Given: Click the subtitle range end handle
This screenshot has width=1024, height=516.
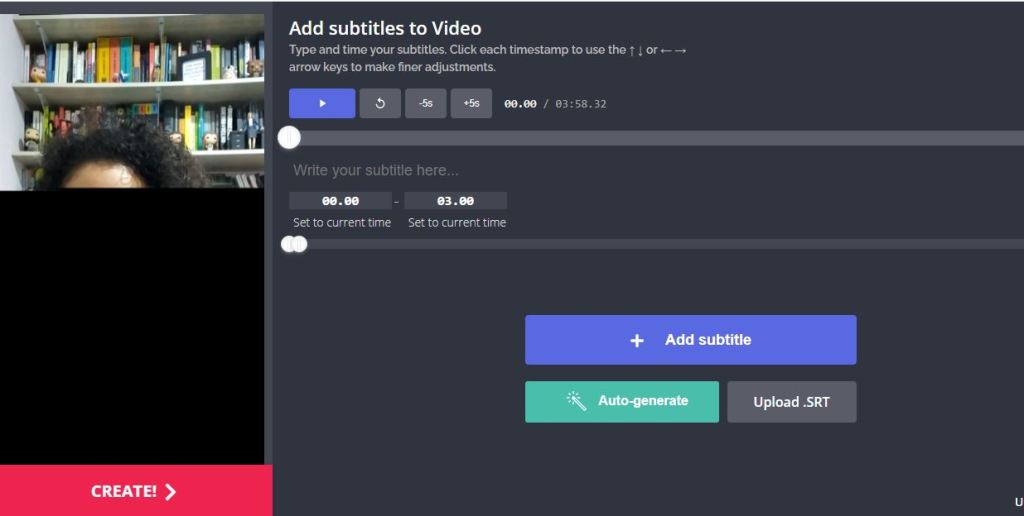Looking at the screenshot, I should 300,244.
